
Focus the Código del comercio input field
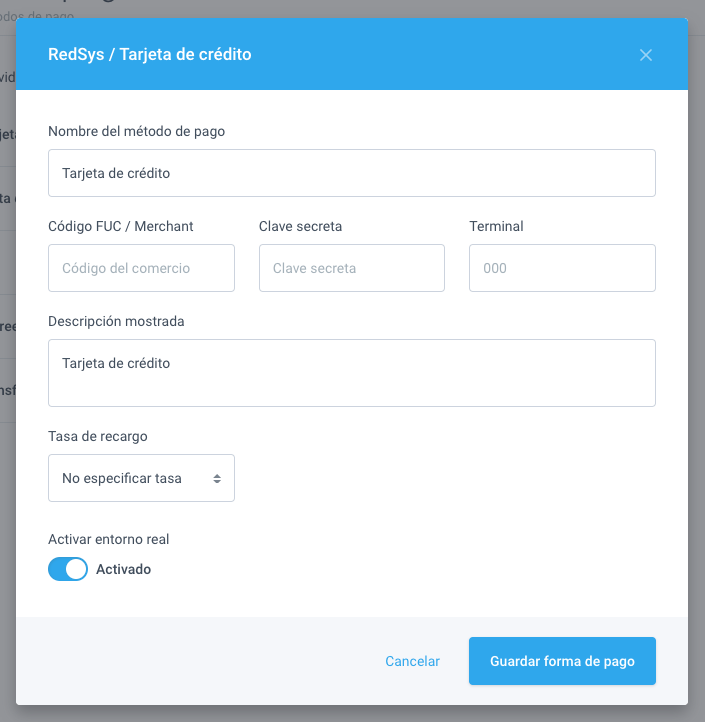pos(141,268)
